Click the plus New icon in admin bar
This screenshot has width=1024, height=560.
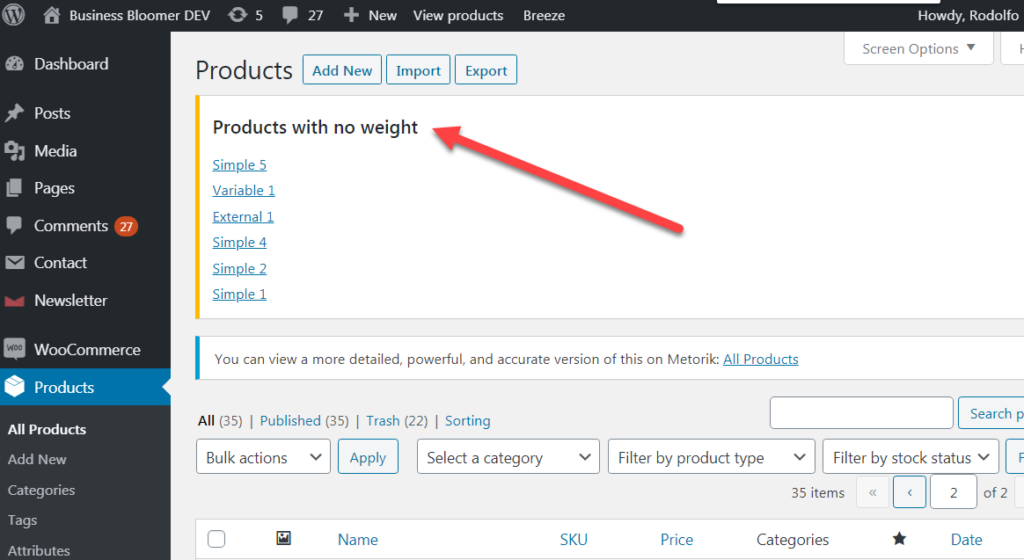coord(351,15)
